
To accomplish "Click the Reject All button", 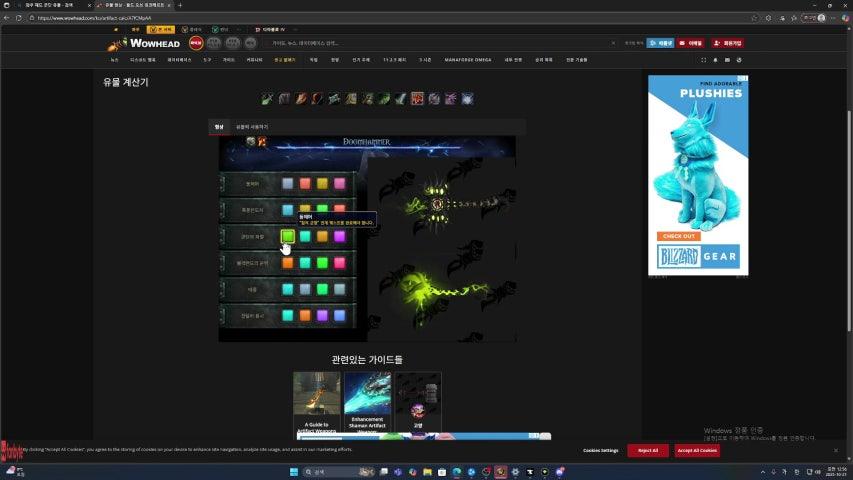I will pyautogui.click(x=648, y=450).
